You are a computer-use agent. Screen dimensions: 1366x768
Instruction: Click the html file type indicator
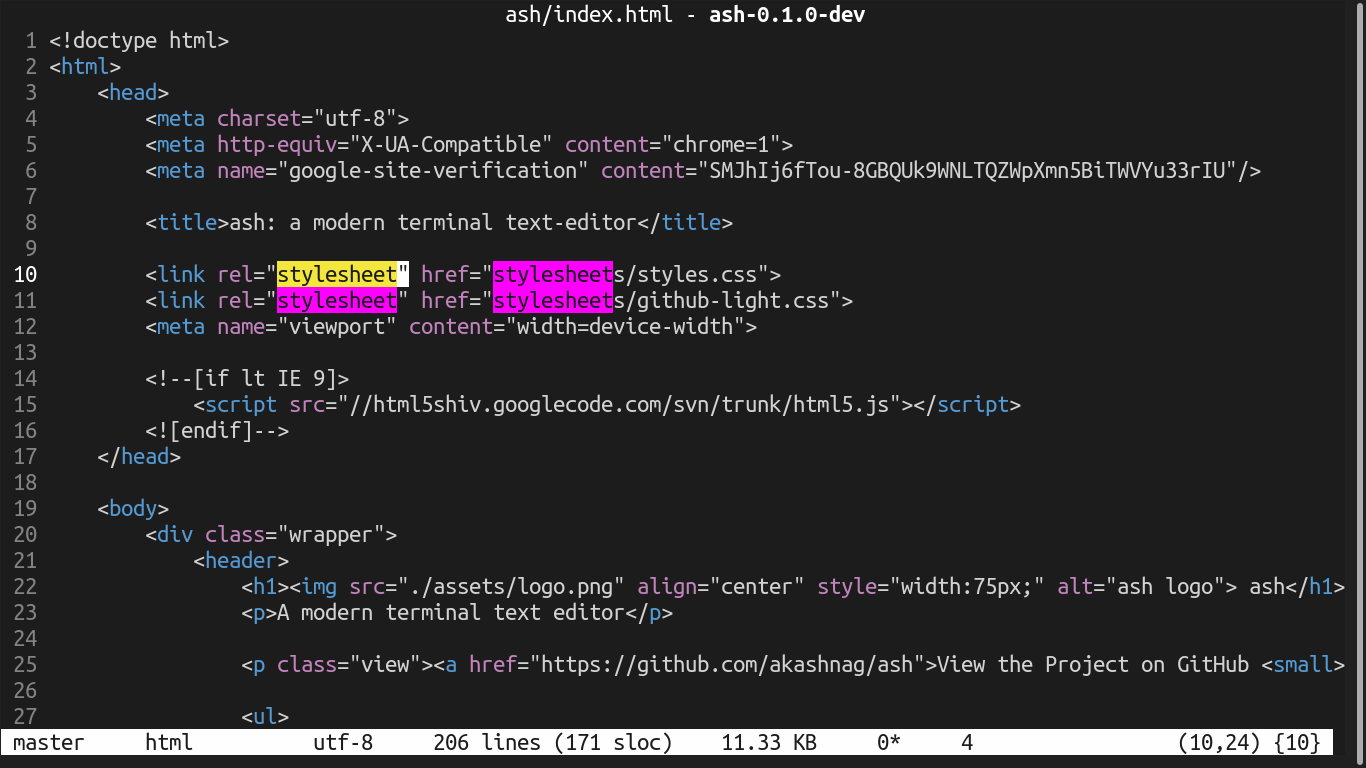tap(168, 742)
